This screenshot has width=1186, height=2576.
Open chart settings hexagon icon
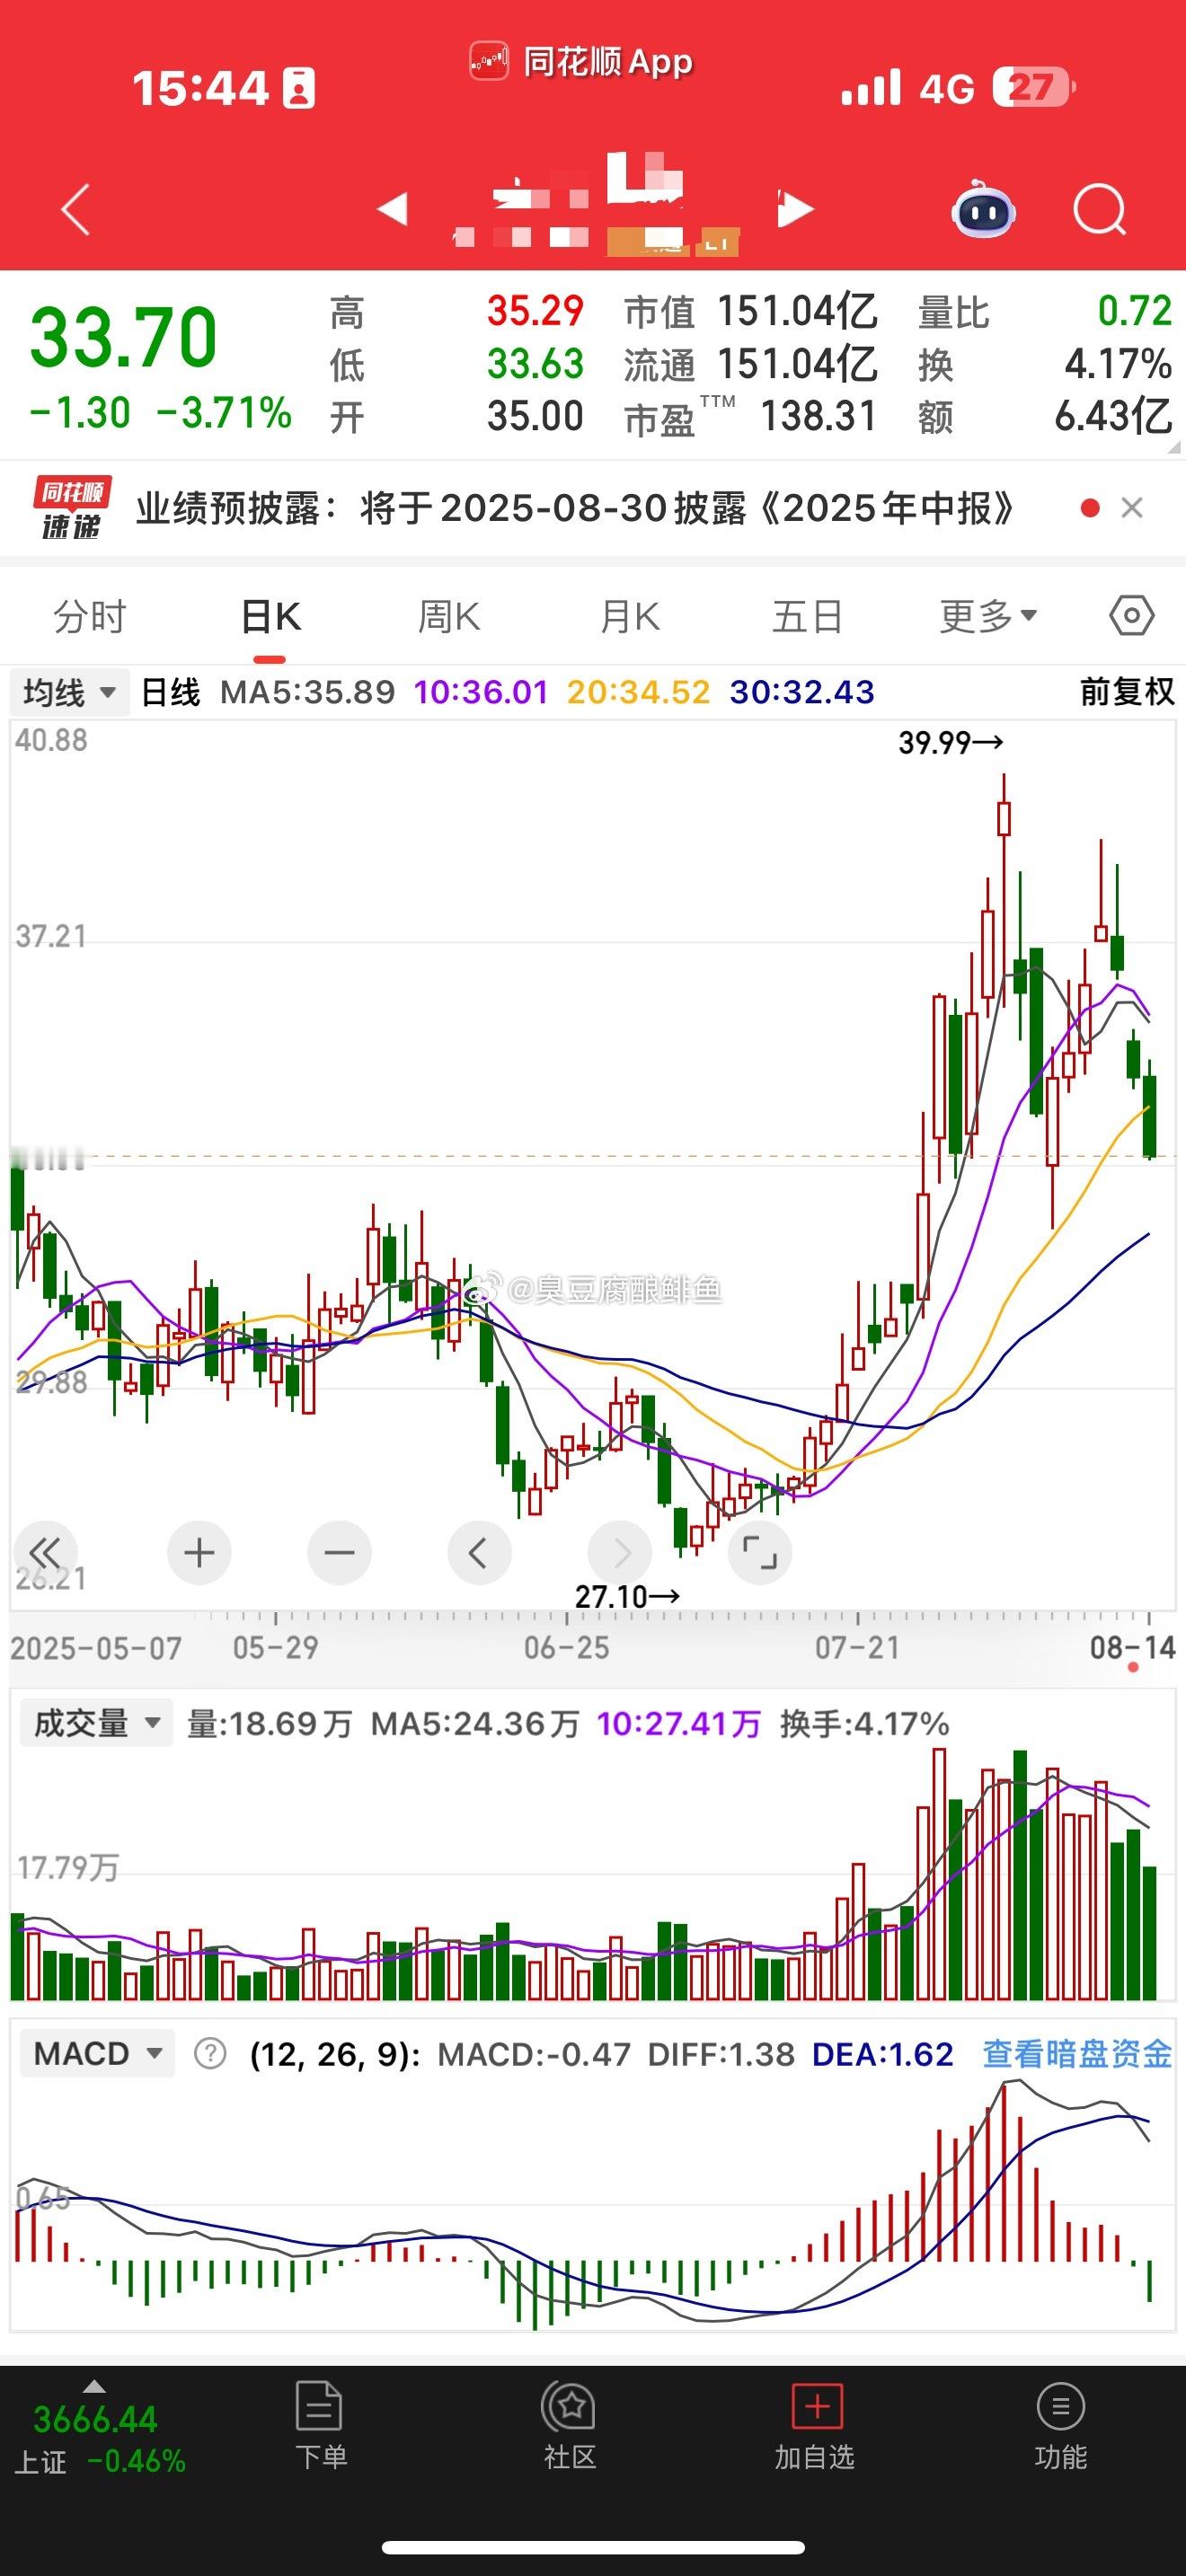(x=1132, y=616)
